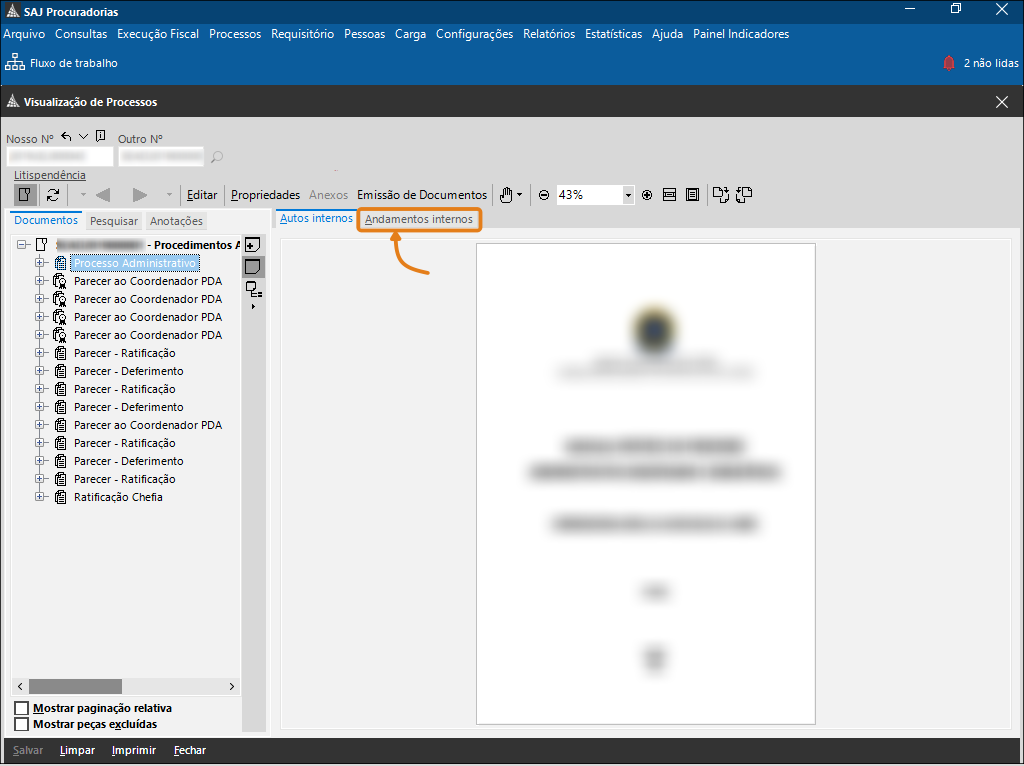Expand the Processo Administrativo tree node
The width and height of the screenshot is (1024, 766).
coord(41,263)
